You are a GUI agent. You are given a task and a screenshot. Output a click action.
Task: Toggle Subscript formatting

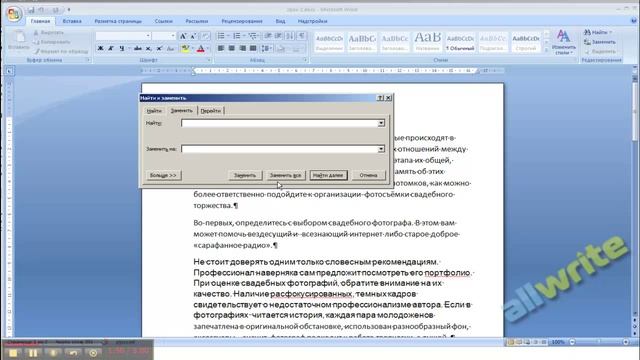149,49
